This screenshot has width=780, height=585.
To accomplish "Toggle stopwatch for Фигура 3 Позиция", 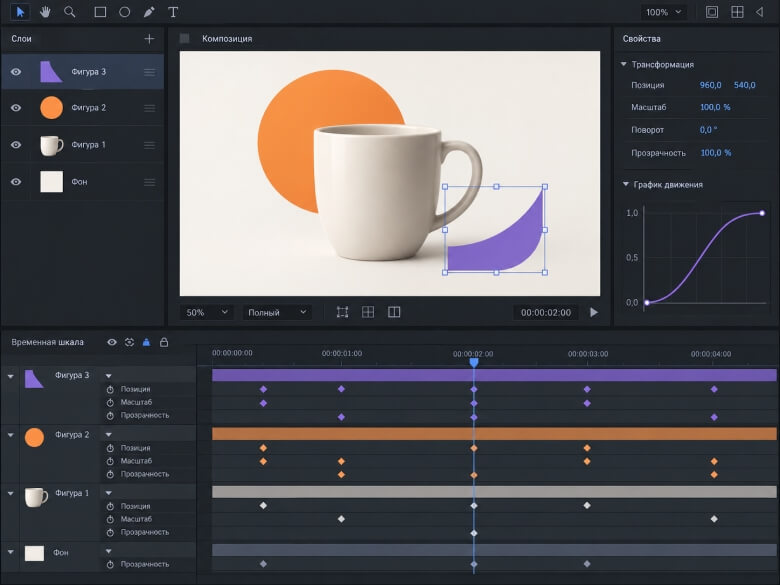I will click(110, 389).
